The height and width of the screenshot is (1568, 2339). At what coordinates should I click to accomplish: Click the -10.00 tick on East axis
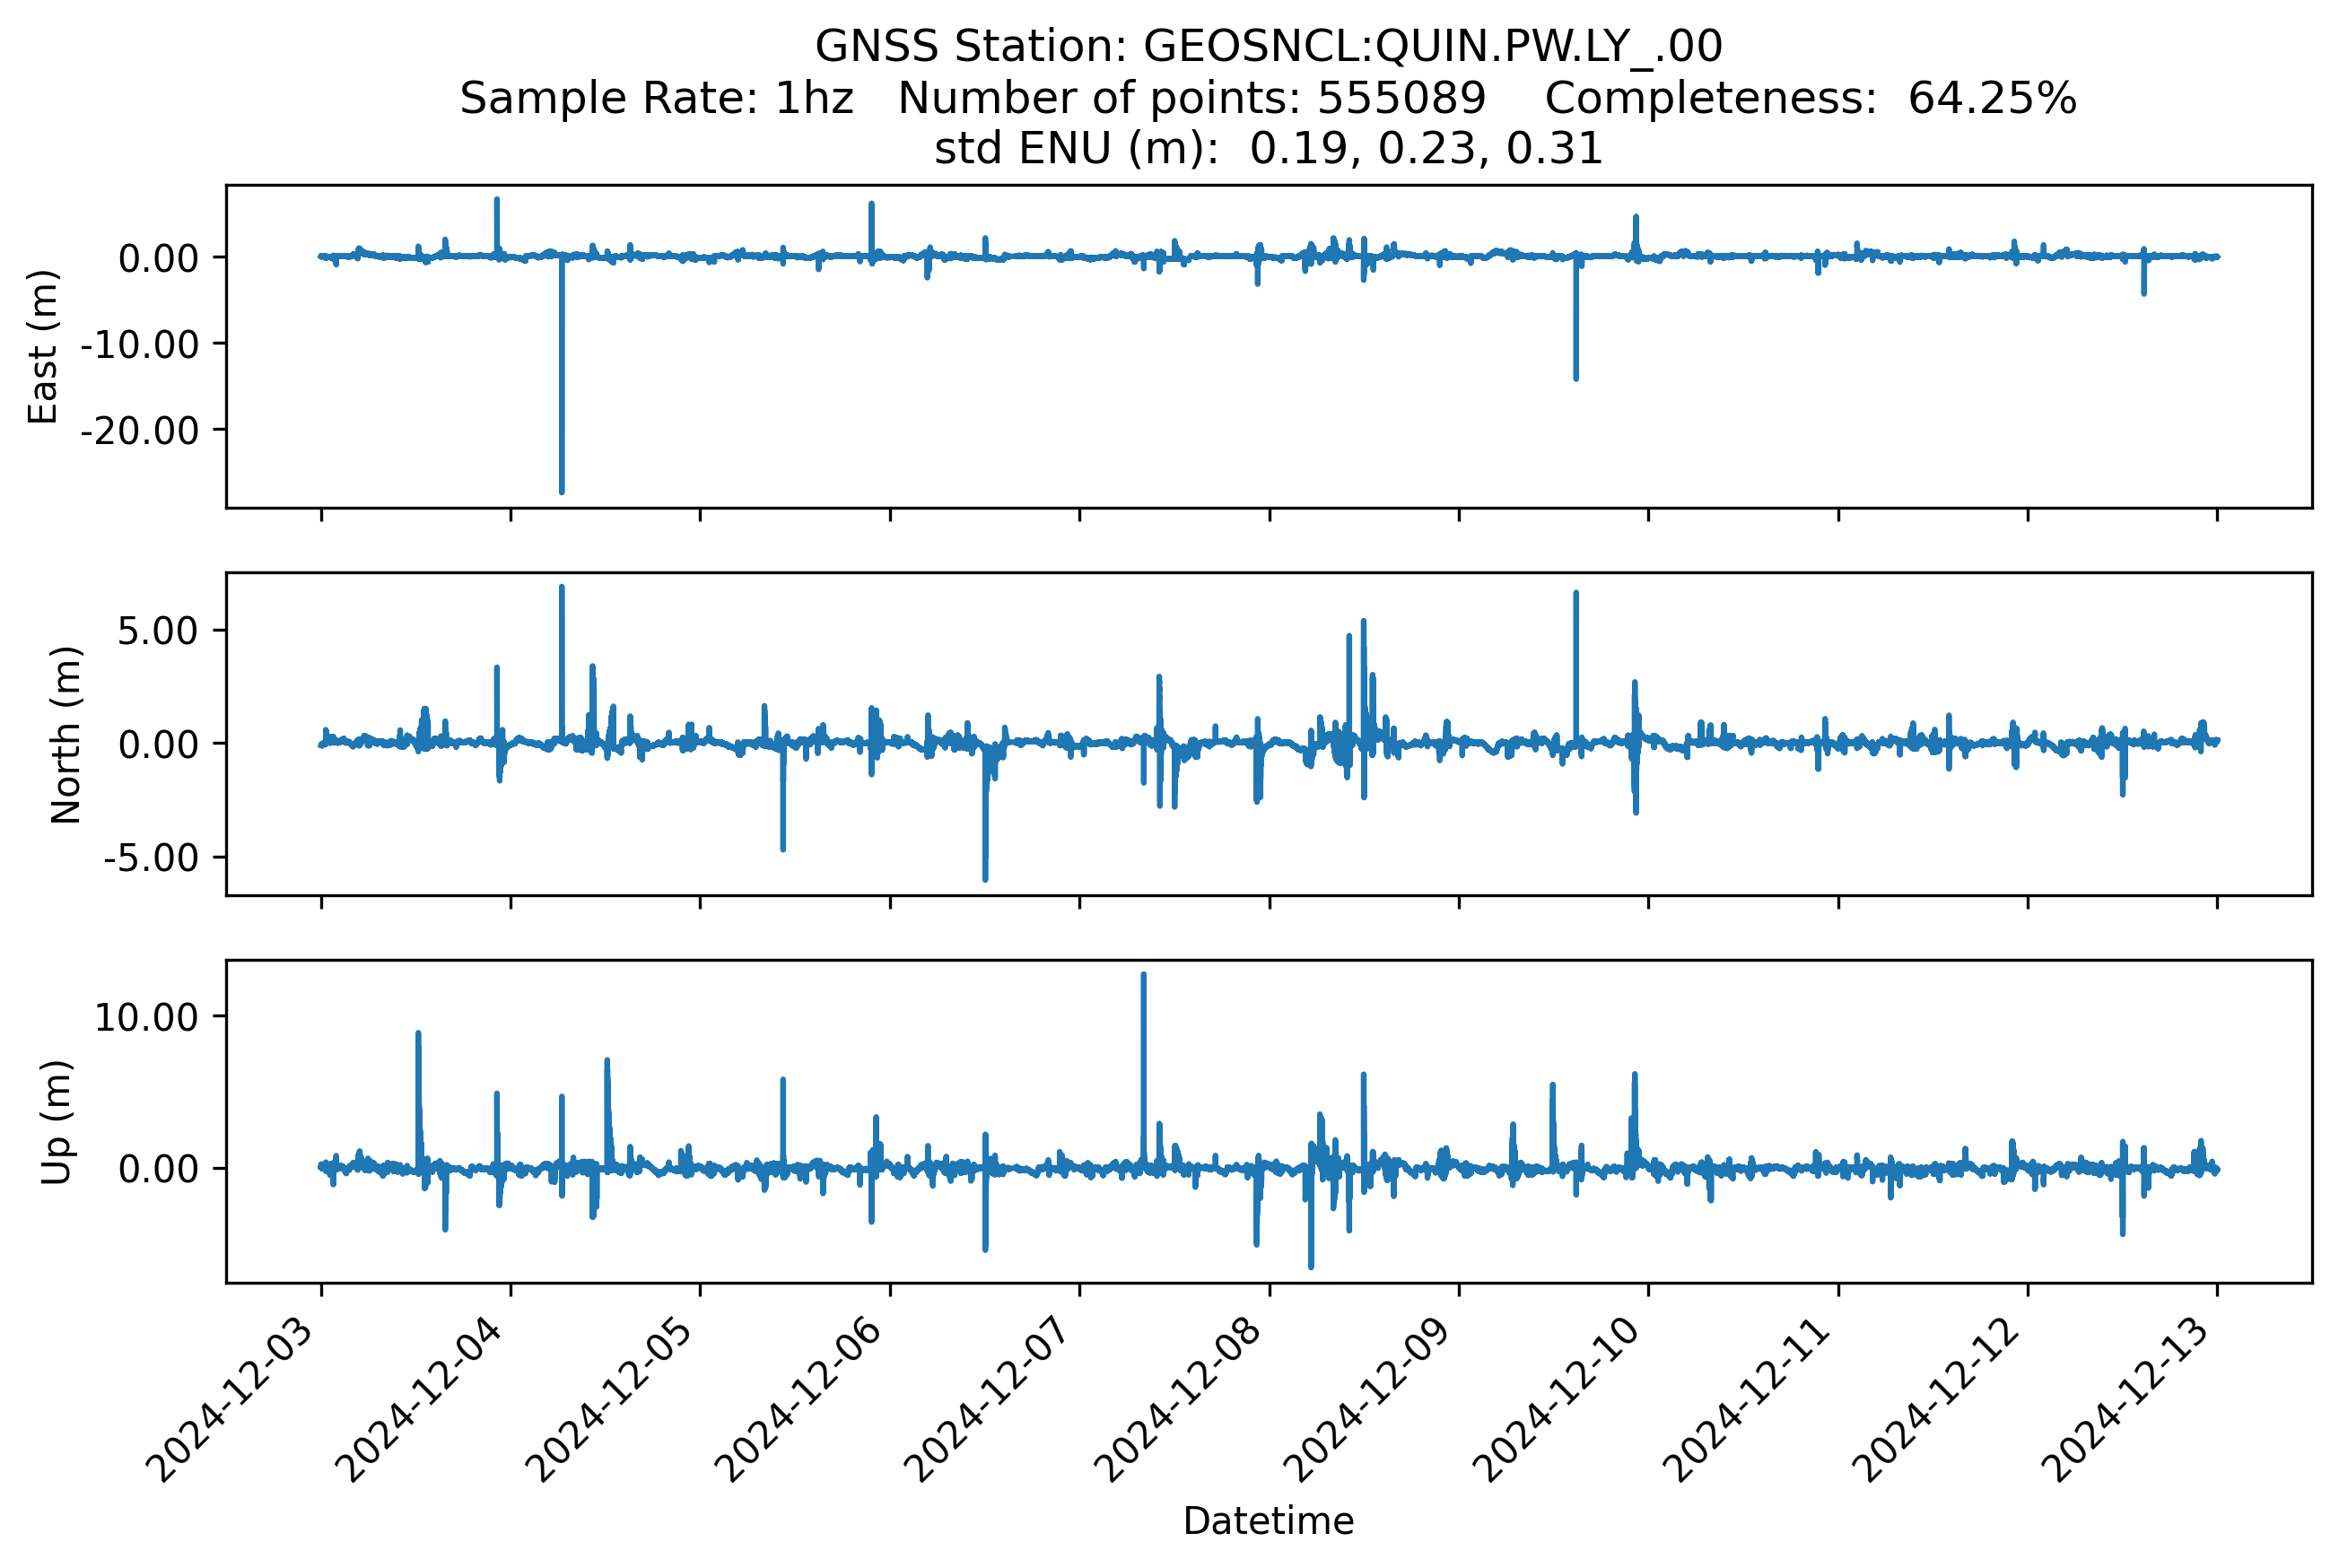click(140, 345)
